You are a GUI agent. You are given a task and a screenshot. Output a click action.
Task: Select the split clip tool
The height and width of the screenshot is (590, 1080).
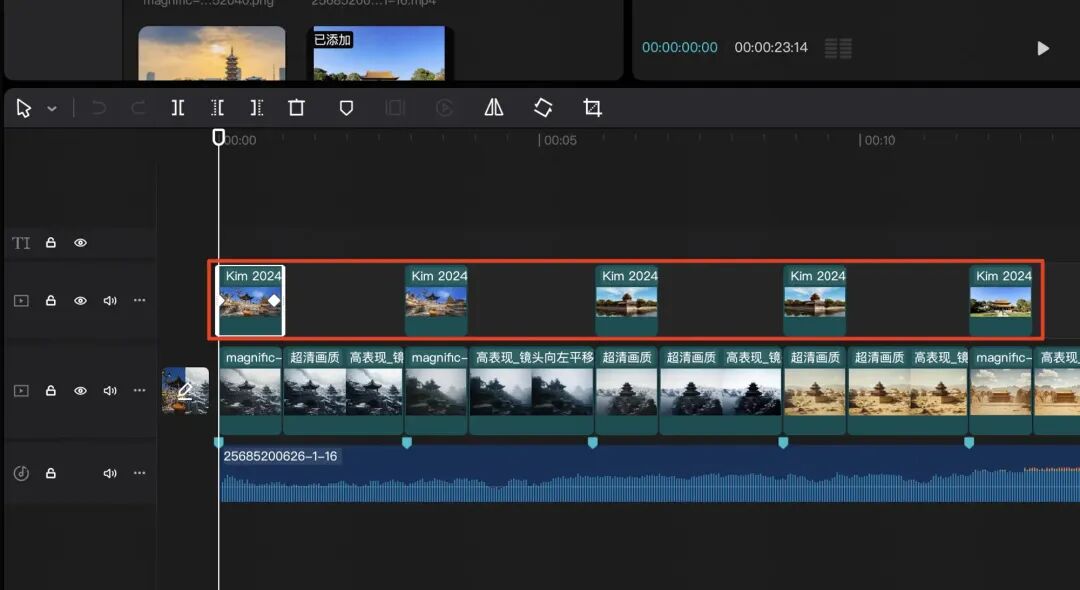tap(178, 107)
